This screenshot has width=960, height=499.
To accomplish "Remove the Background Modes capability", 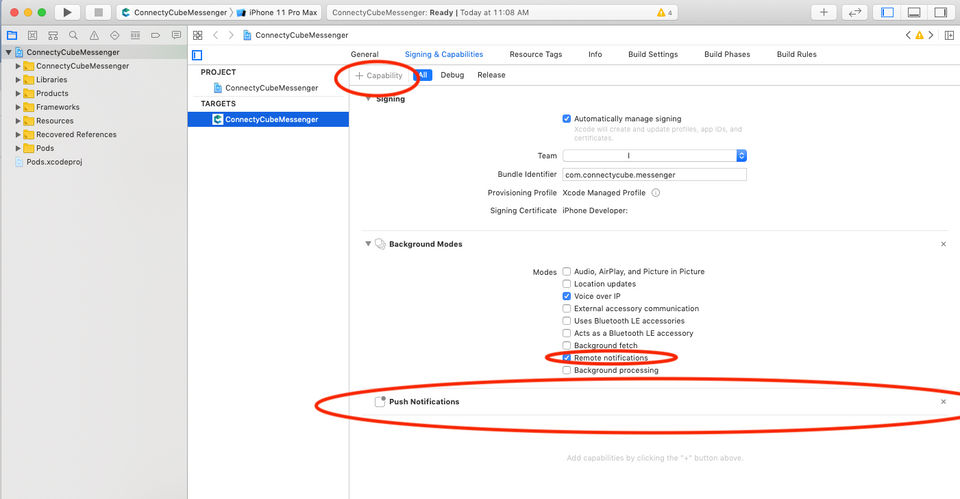I will (x=943, y=244).
